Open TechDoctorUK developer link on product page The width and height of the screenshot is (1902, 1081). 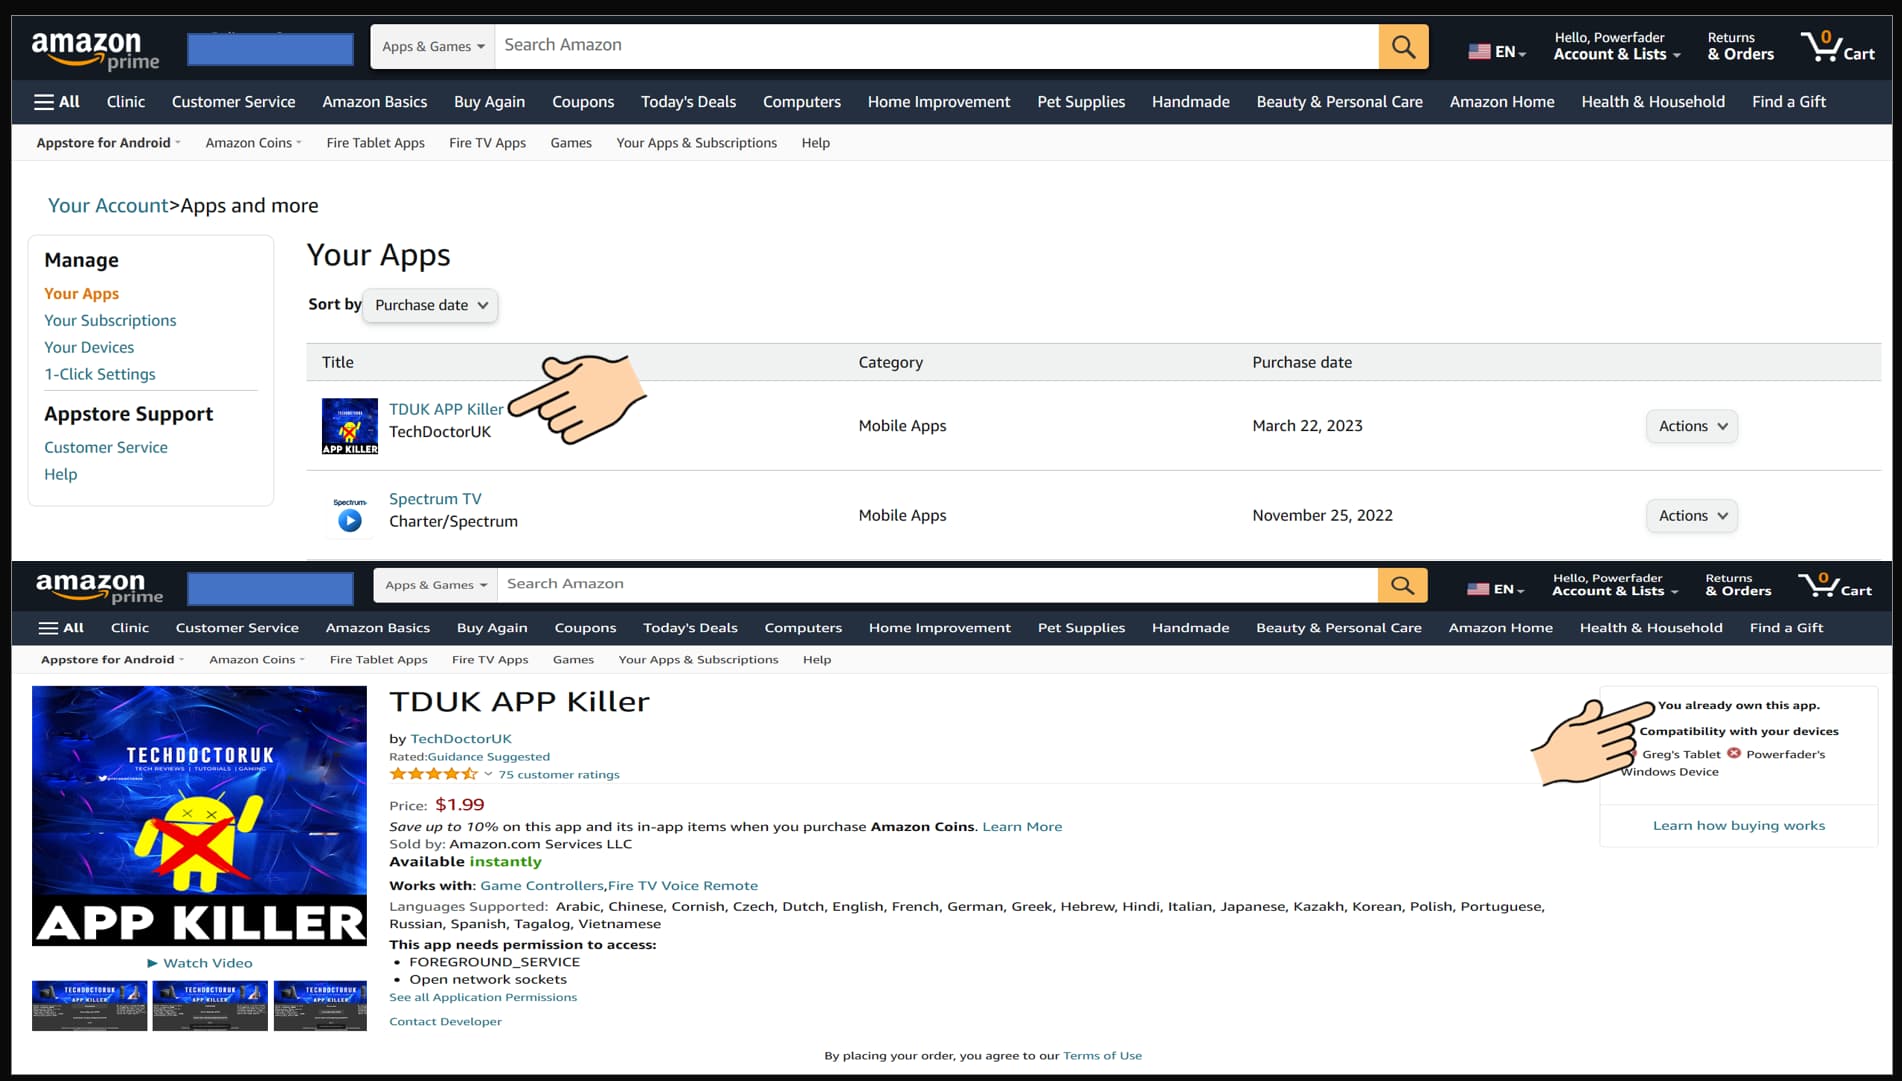click(x=461, y=739)
